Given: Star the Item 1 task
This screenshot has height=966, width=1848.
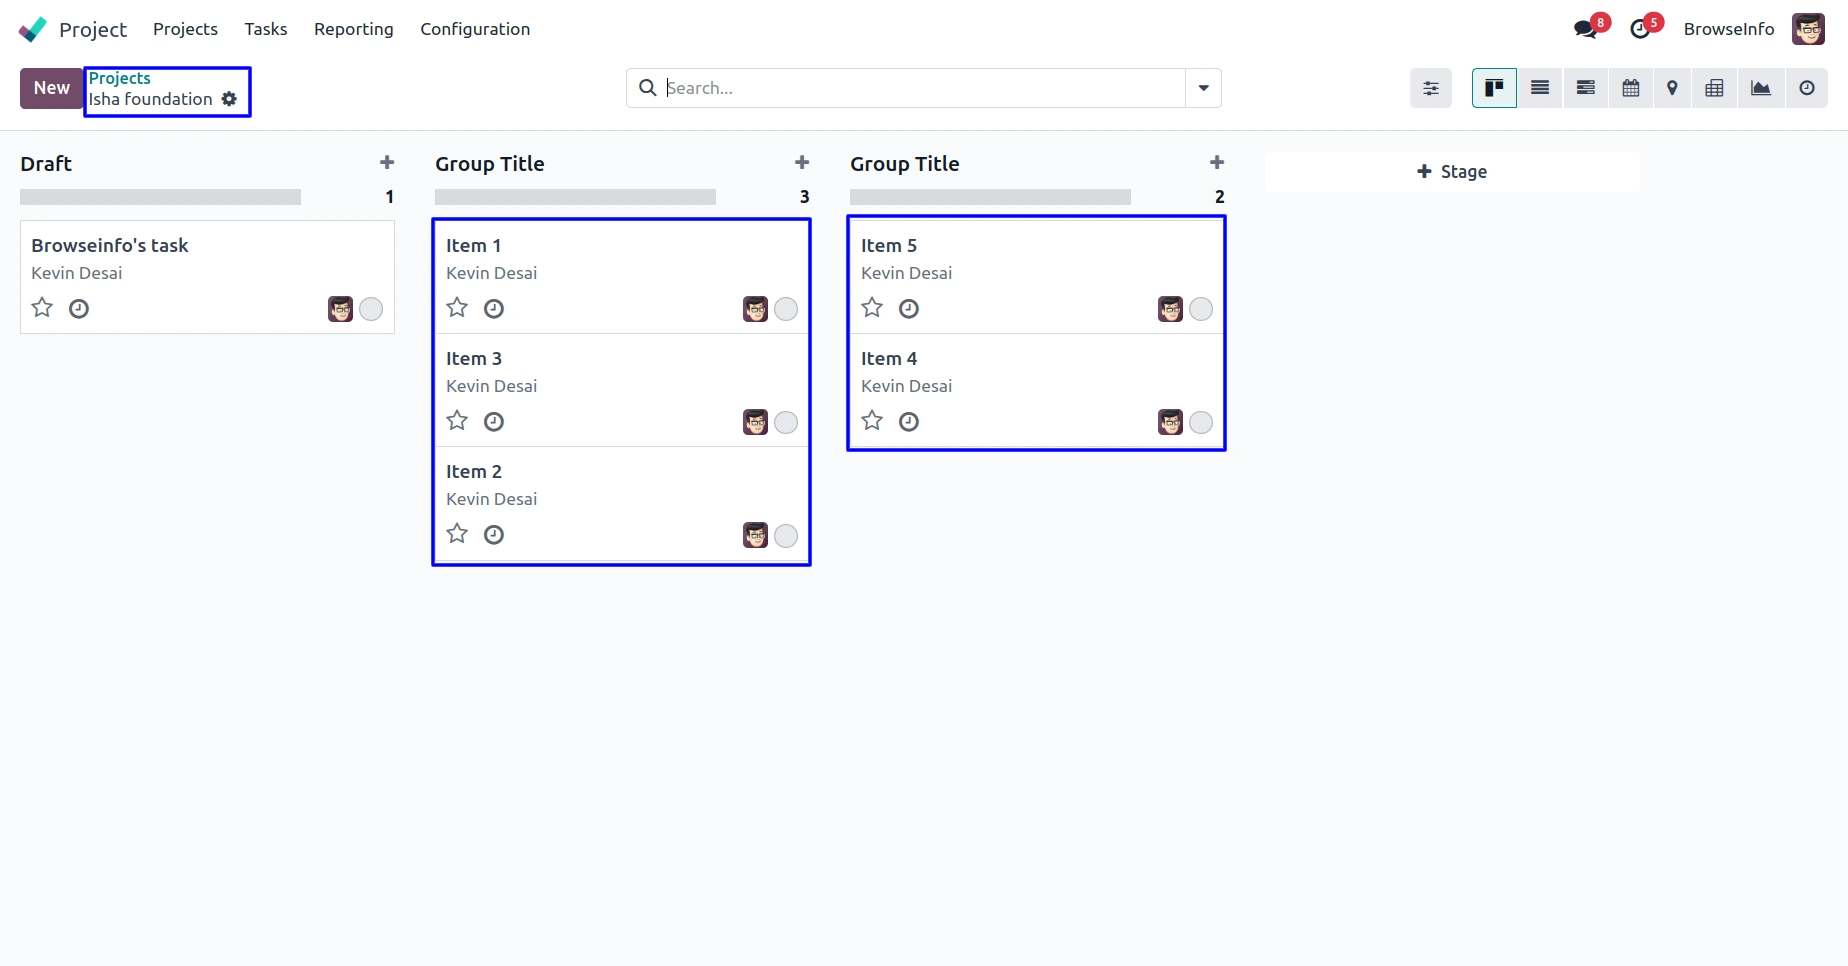Looking at the screenshot, I should pos(457,308).
